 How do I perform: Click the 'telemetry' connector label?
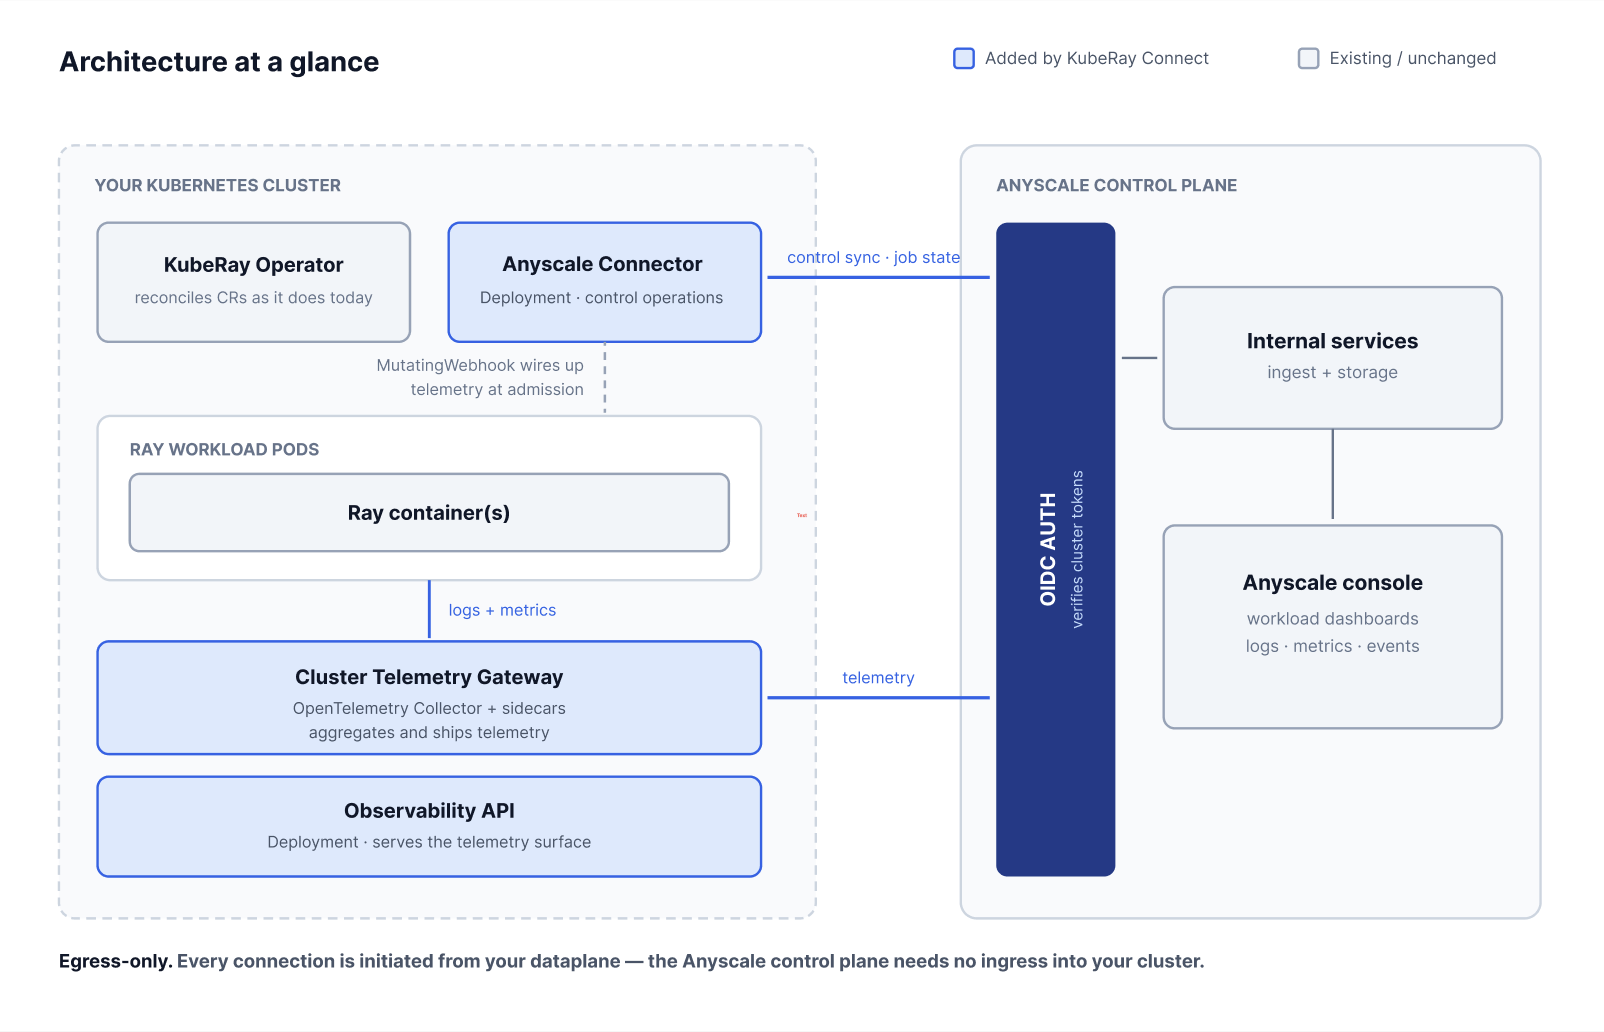878,677
